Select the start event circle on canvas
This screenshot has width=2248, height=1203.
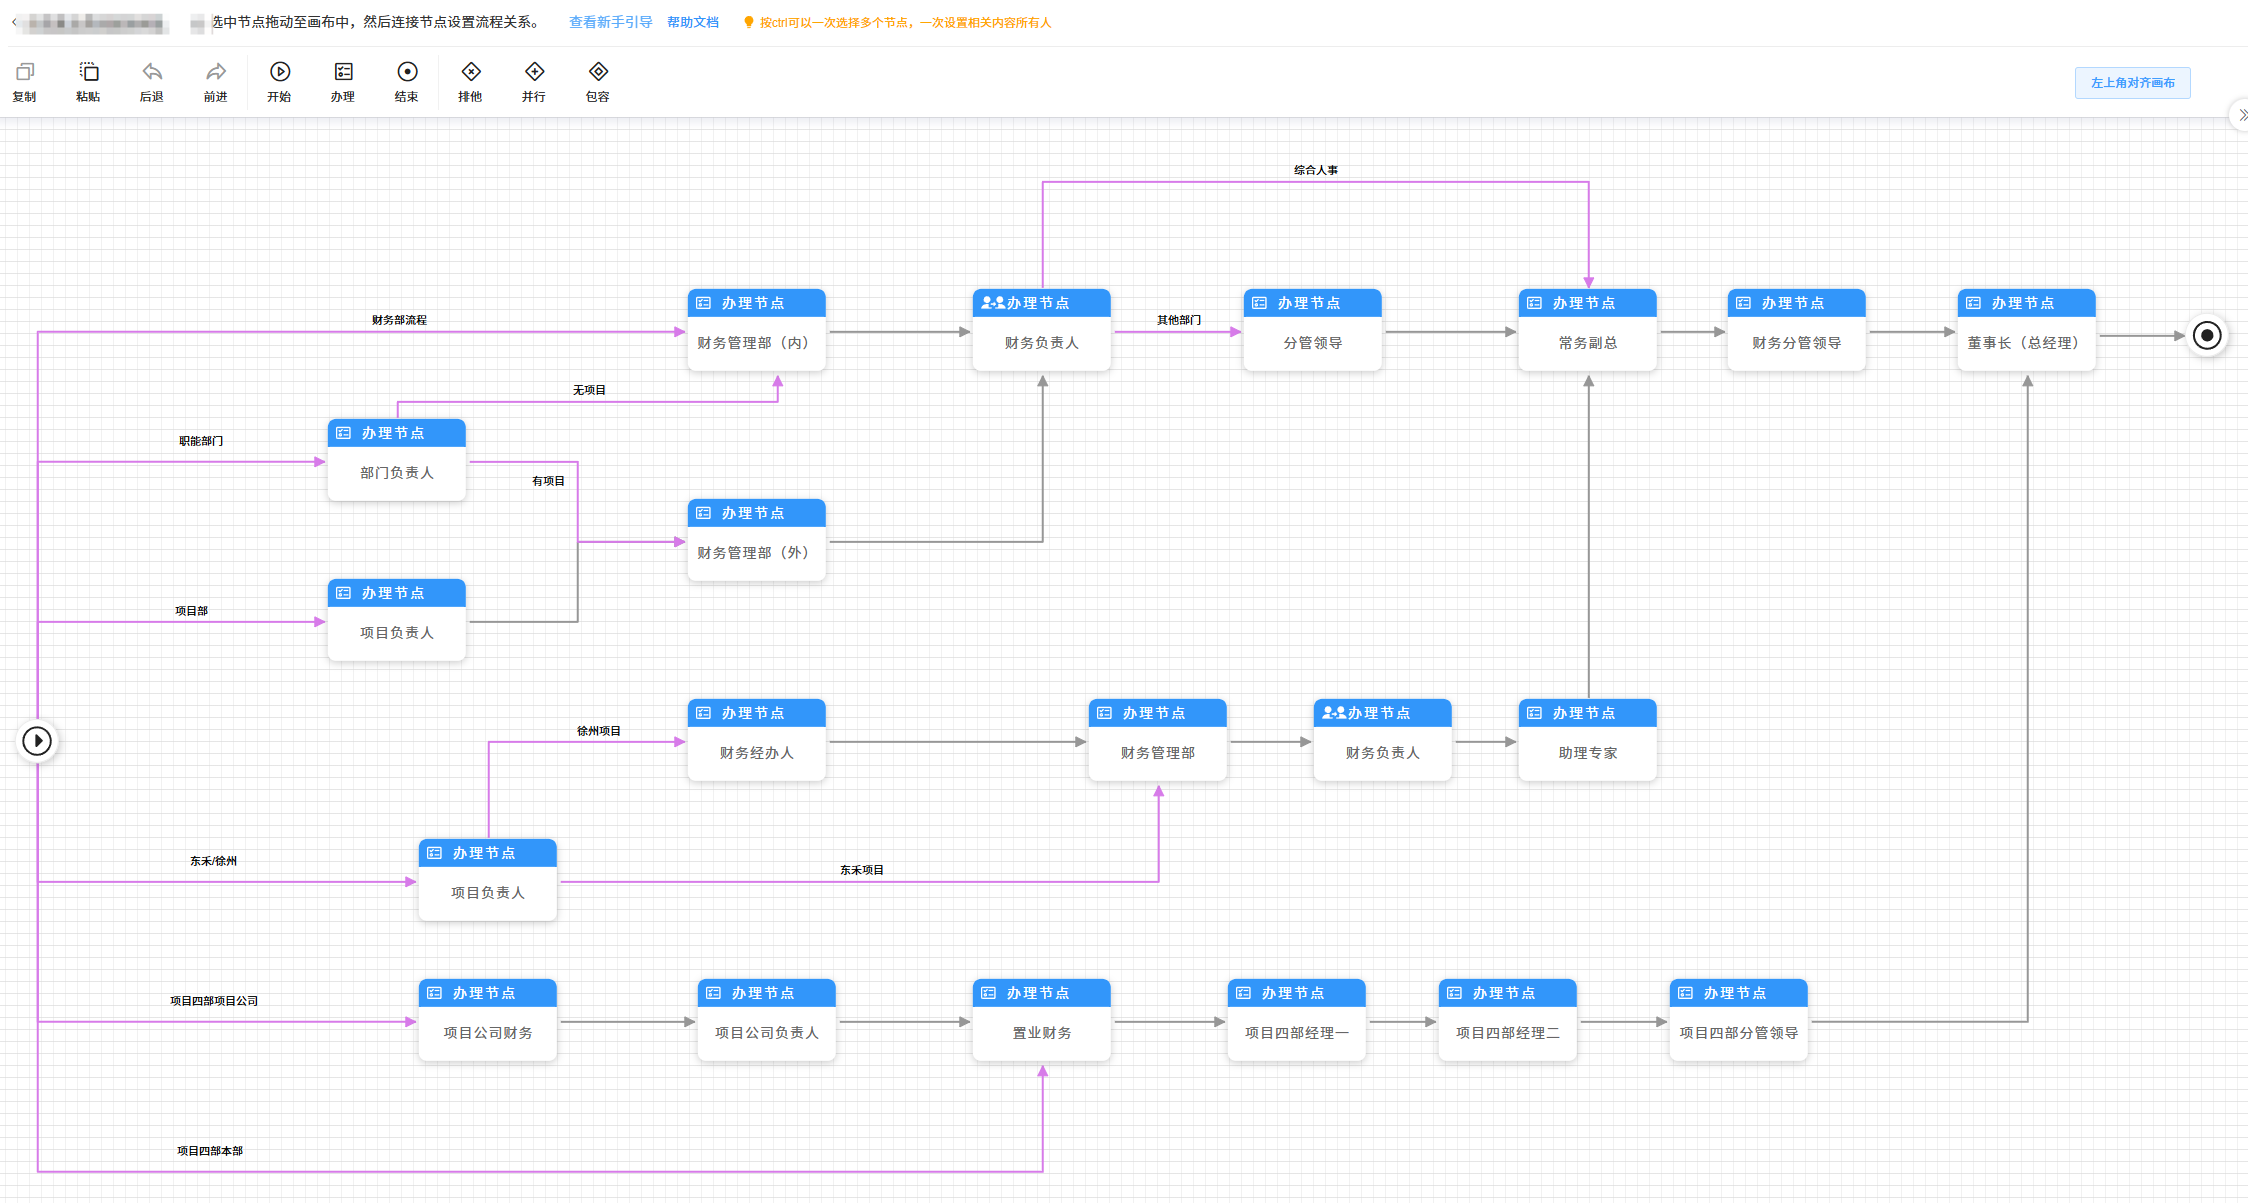37,741
